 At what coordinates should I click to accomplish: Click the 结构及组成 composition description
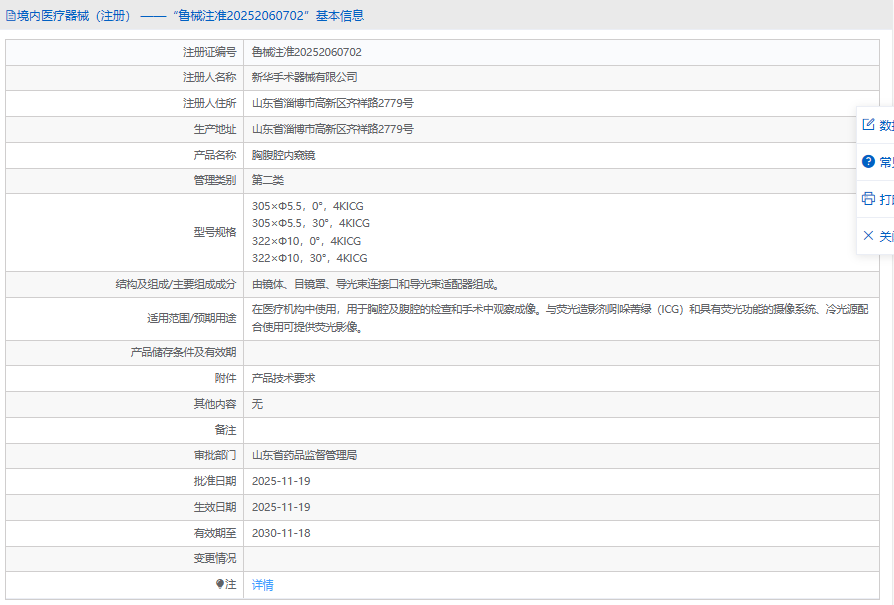tap(375, 284)
